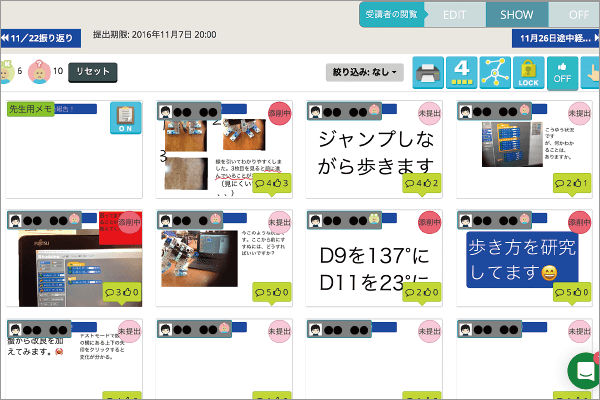The width and height of the screenshot is (600, 400).
Task: Toggle the thumbs-up OFF button
Action: (x=562, y=74)
